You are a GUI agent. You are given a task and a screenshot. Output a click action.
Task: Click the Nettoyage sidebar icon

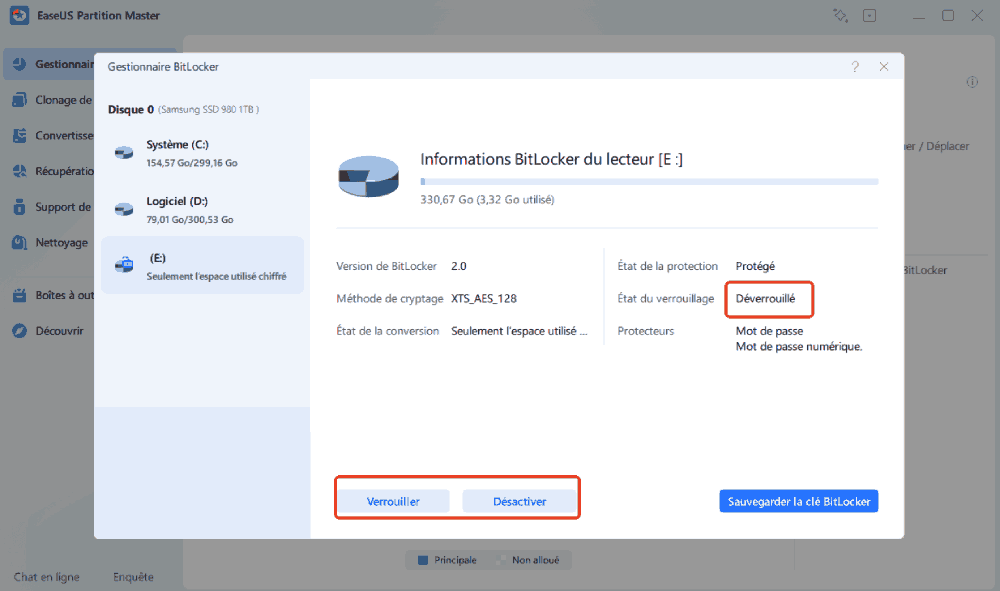click(20, 242)
